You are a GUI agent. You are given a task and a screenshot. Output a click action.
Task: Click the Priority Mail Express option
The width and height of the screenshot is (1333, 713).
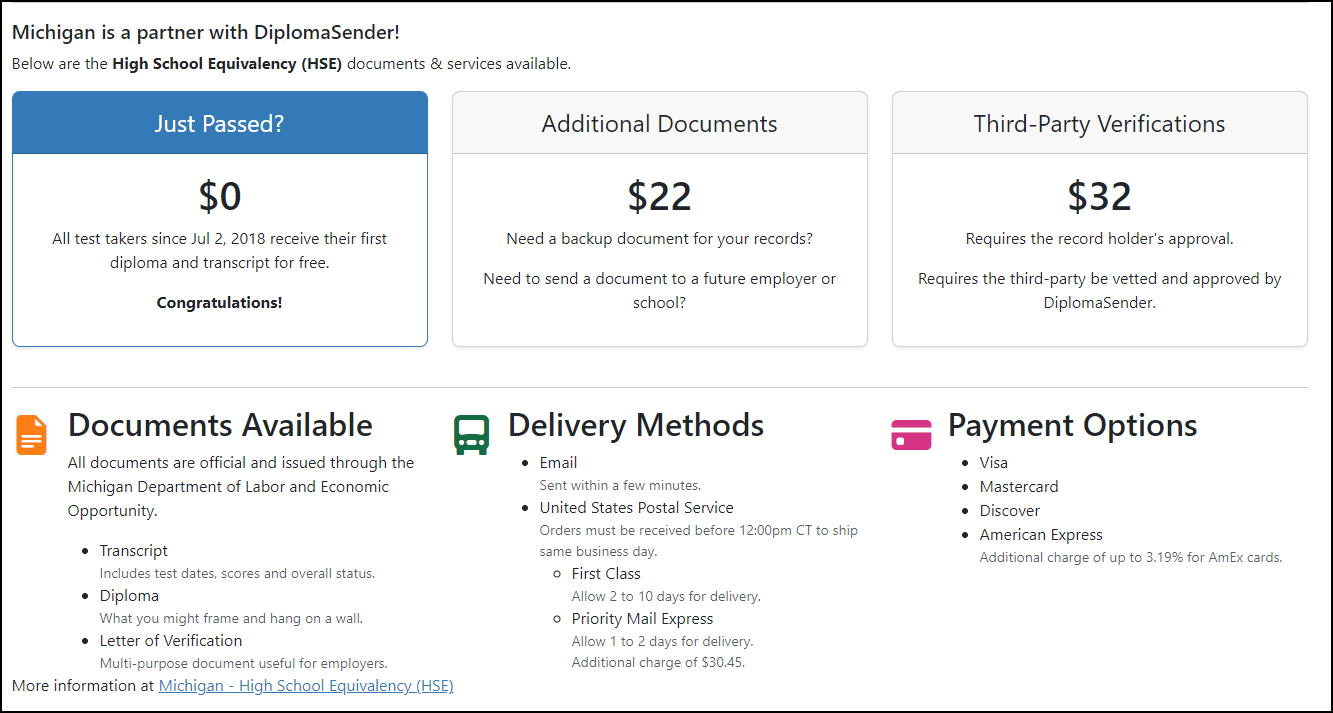click(642, 619)
